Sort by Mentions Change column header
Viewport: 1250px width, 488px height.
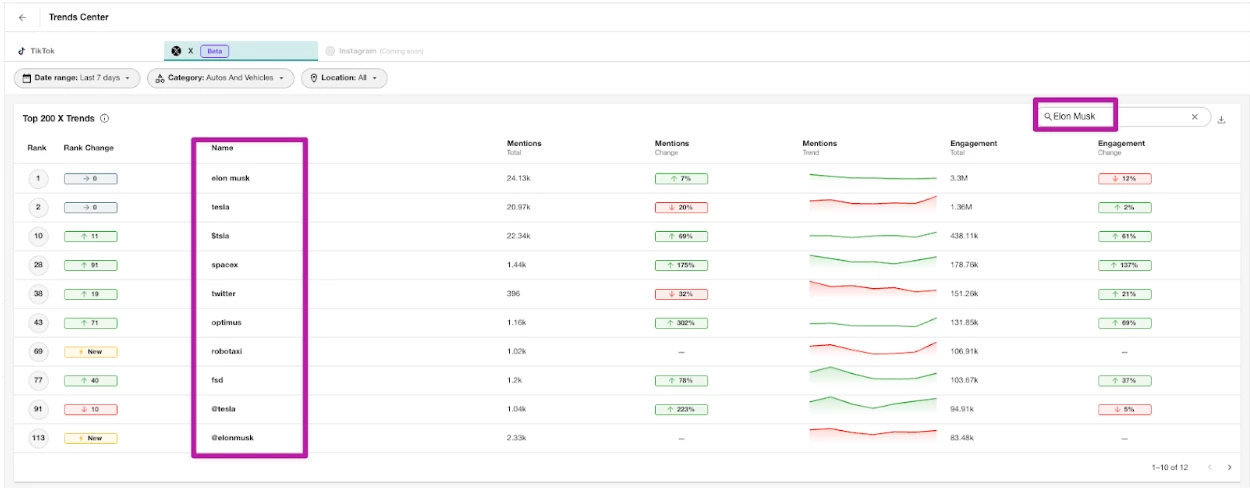pos(672,147)
